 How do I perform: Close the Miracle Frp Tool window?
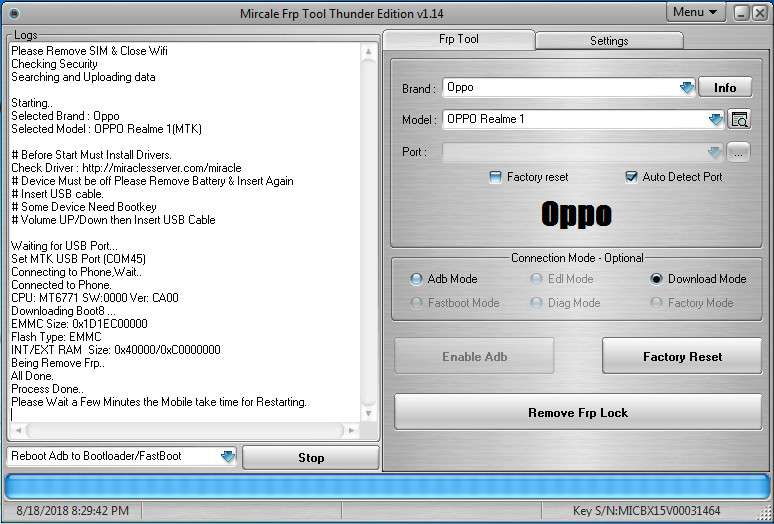pos(760,13)
